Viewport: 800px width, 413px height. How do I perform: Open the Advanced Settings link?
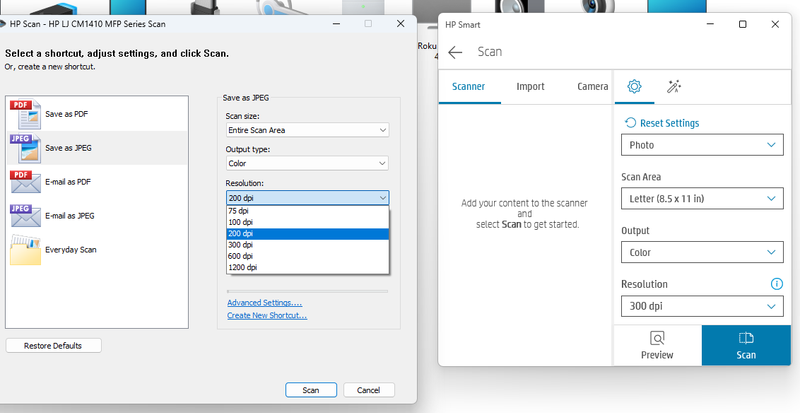click(264, 303)
